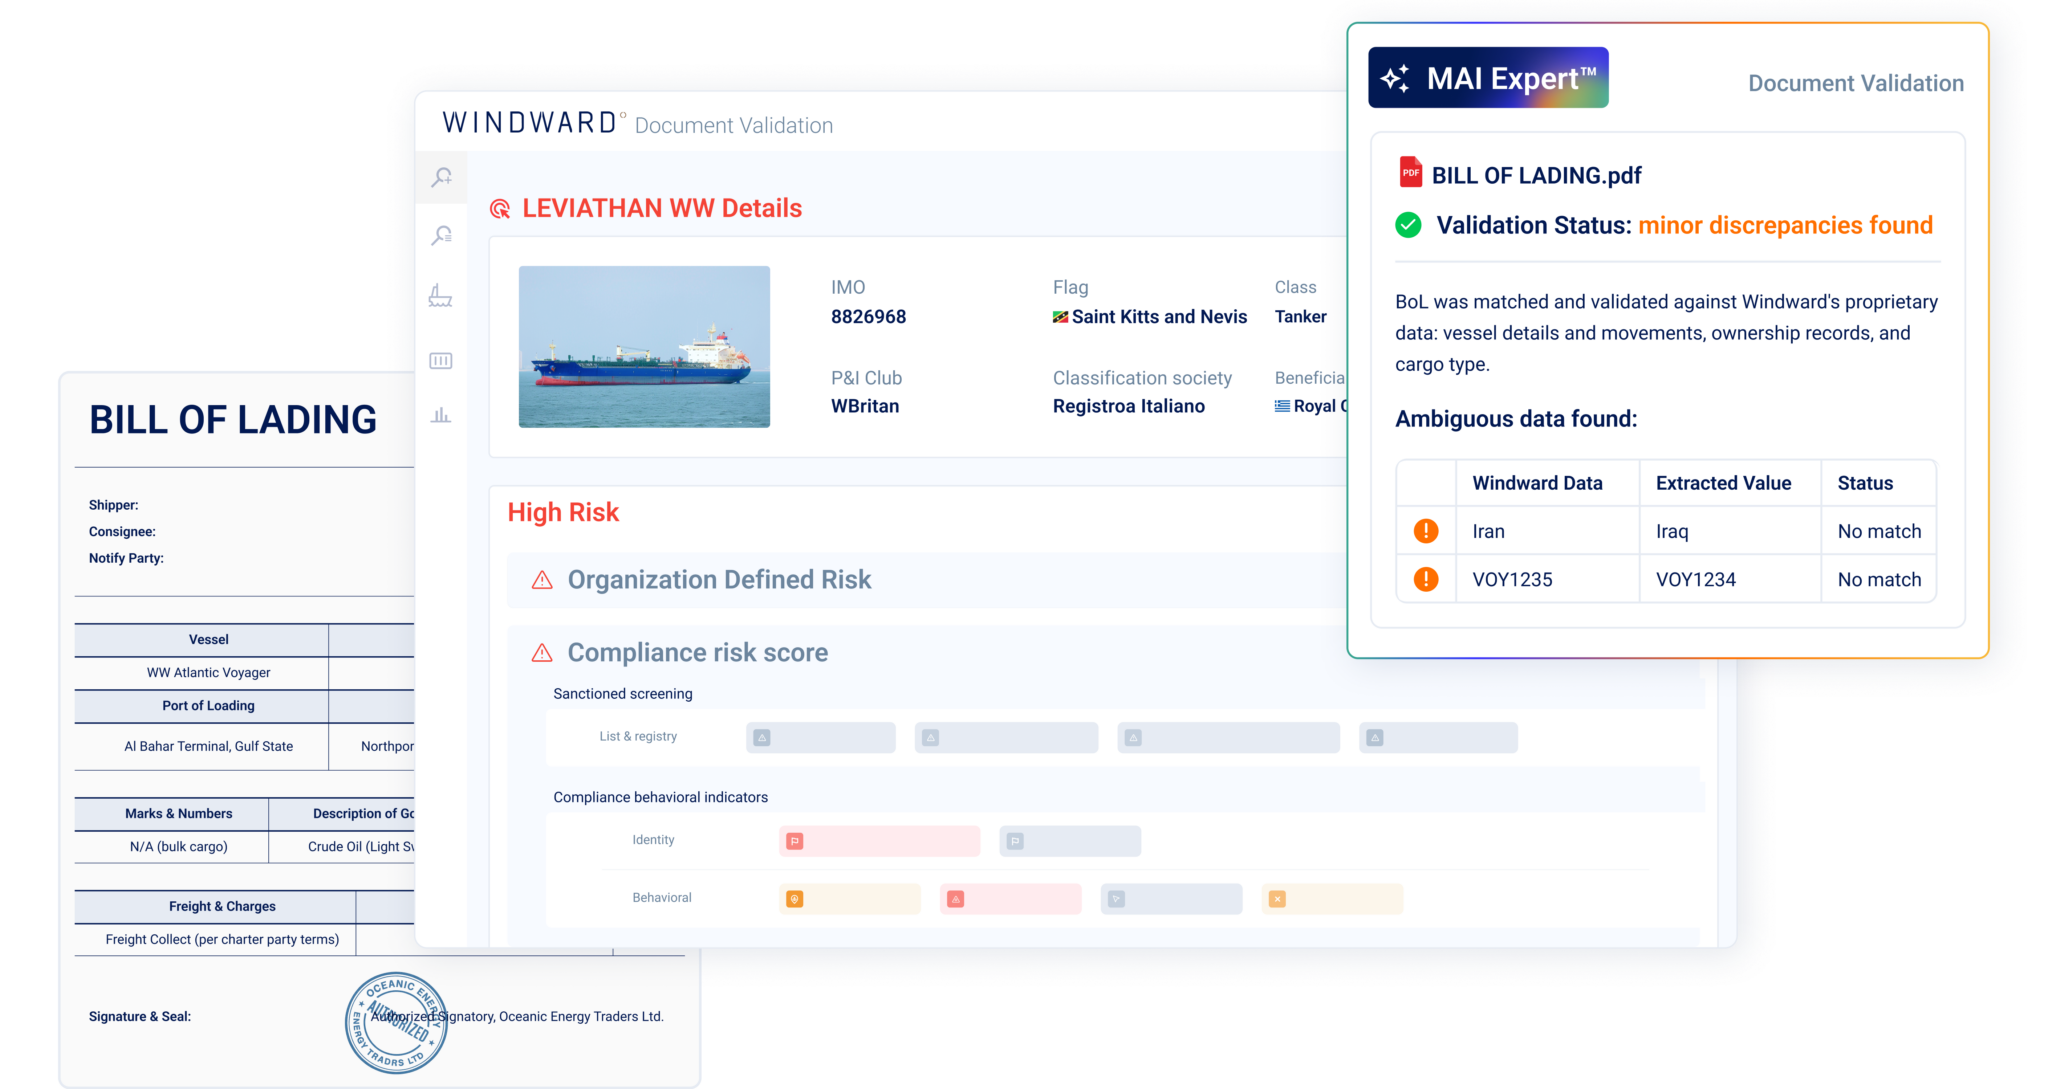Click the Compliance behavioral indicators label

[x=660, y=797]
